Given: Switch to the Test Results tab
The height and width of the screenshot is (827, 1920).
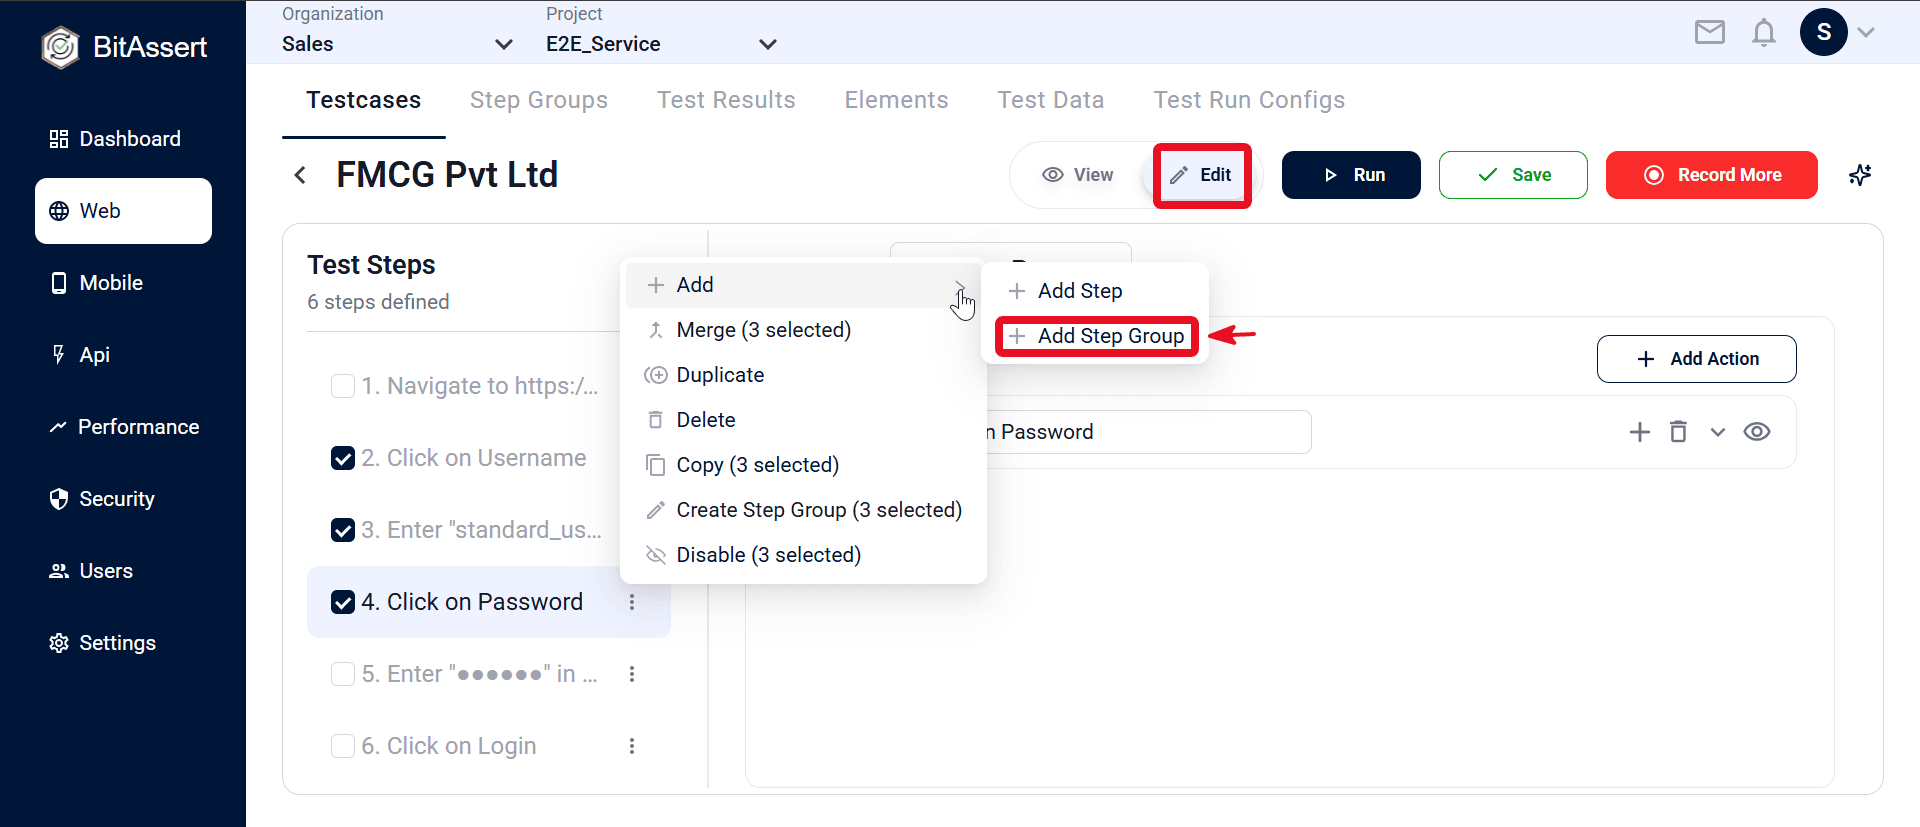Looking at the screenshot, I should click(726, 100).
